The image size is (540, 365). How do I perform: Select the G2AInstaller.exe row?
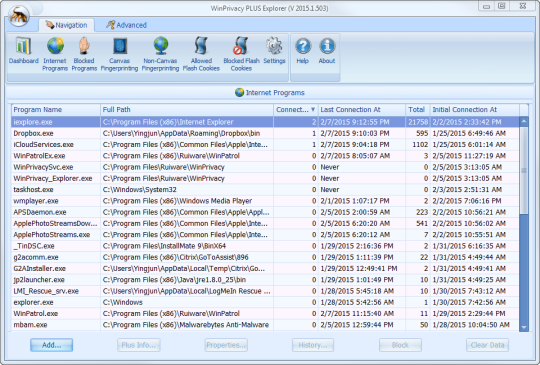point(265,268)
